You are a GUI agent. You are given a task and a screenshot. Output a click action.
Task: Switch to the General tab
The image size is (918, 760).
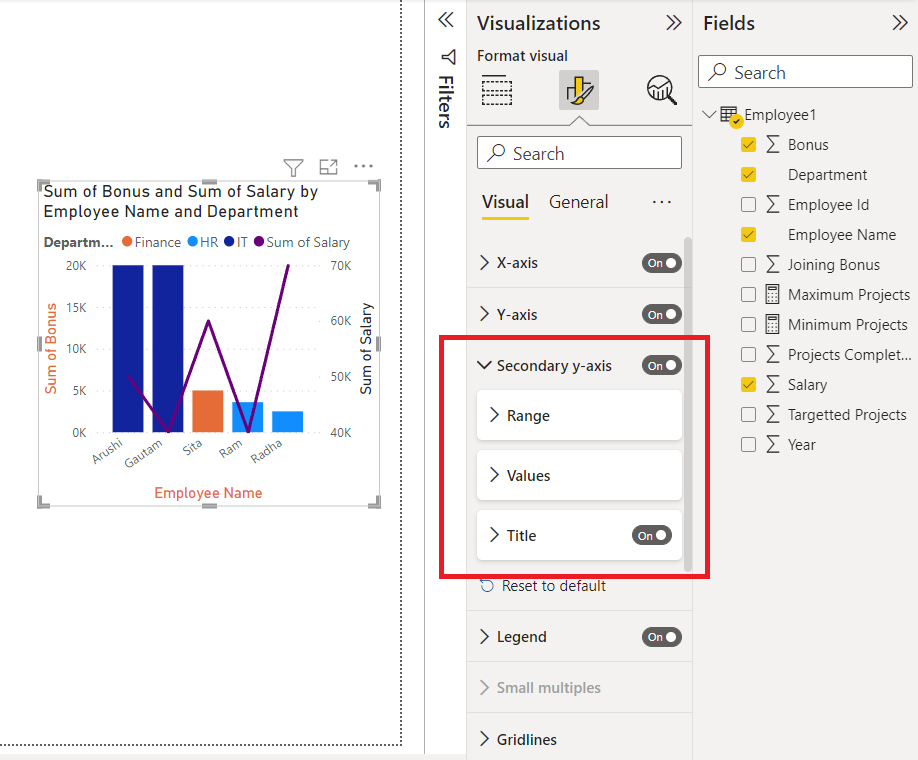(578, 202)
